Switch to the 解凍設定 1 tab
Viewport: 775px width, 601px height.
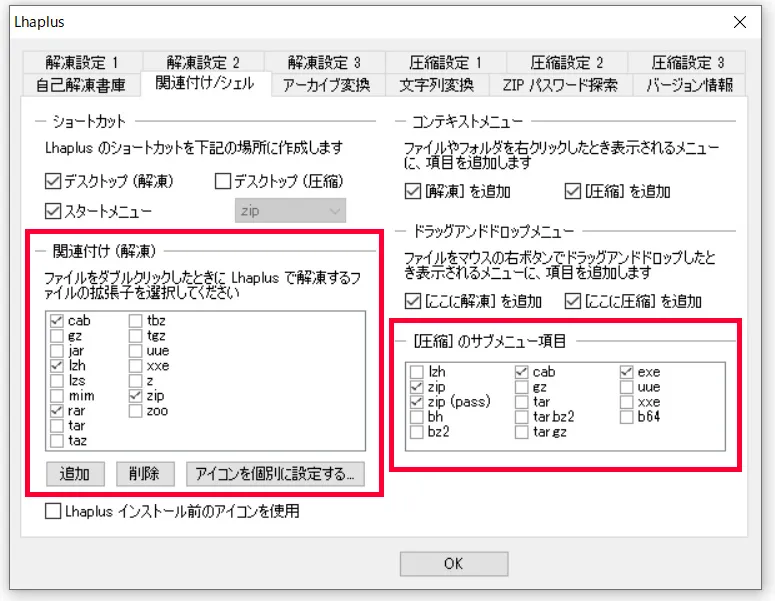point(83,62)
